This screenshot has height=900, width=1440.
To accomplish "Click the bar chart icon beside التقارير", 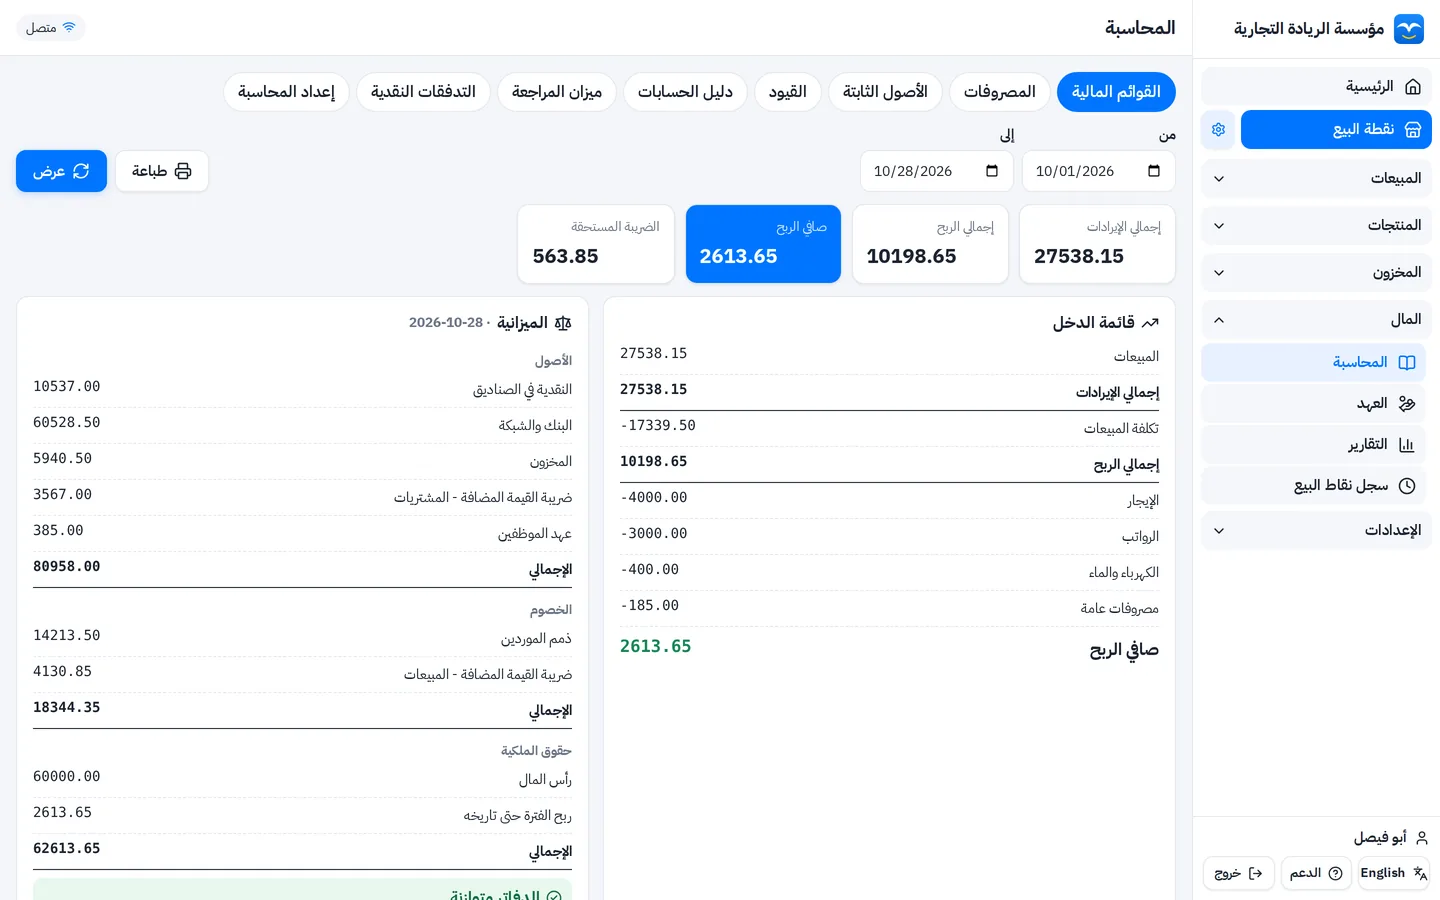I will [x=1407, y=445].
